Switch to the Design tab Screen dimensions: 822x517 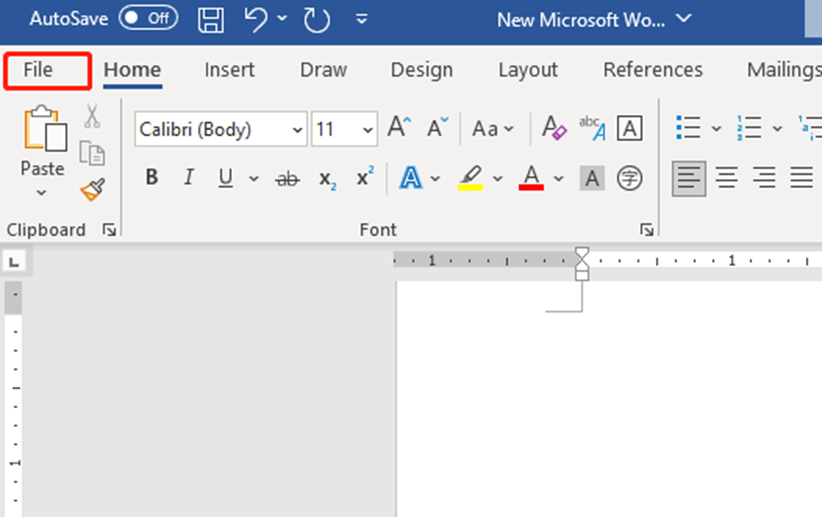tap(421, 70)
